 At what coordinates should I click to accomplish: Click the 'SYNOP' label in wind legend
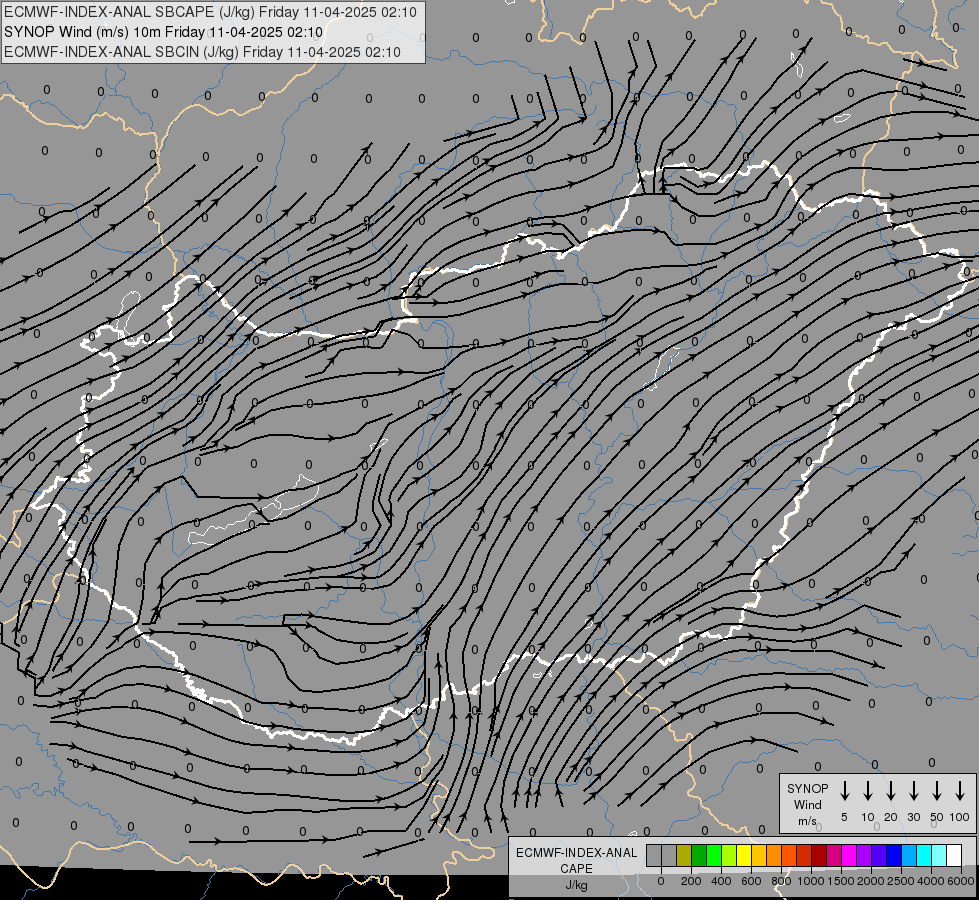click(807, 788)
